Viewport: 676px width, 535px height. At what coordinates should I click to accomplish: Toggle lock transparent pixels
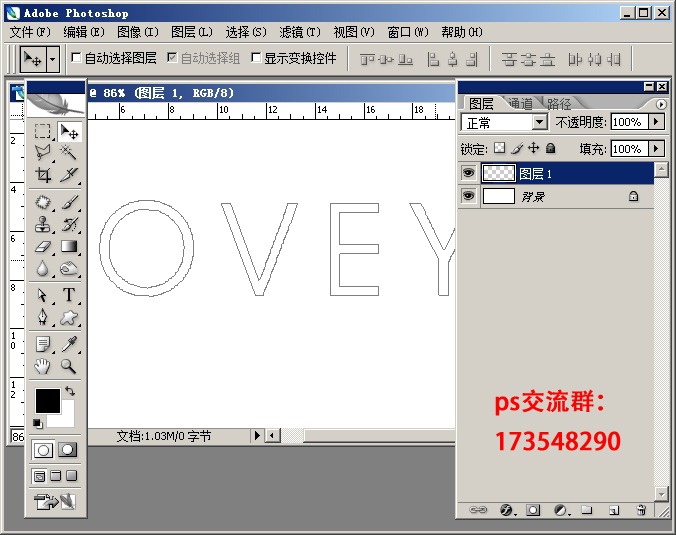click(499, 148)
